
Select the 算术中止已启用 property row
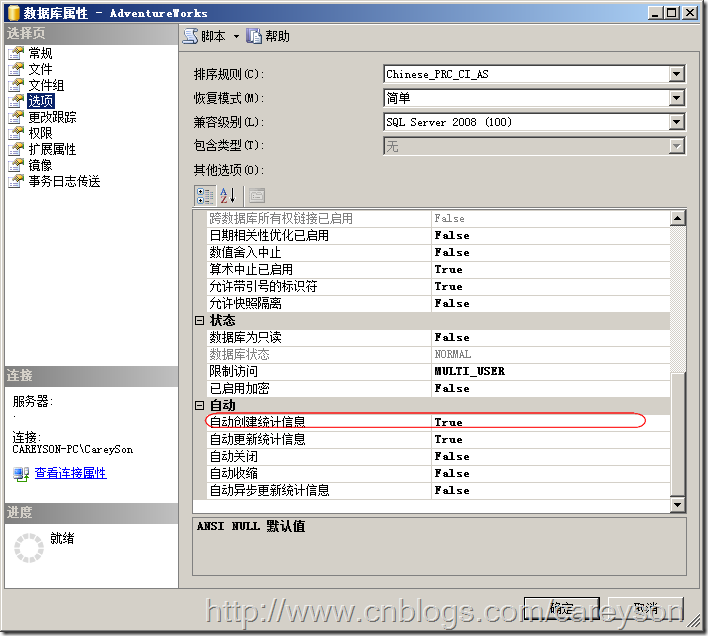(x=438, y=269)
